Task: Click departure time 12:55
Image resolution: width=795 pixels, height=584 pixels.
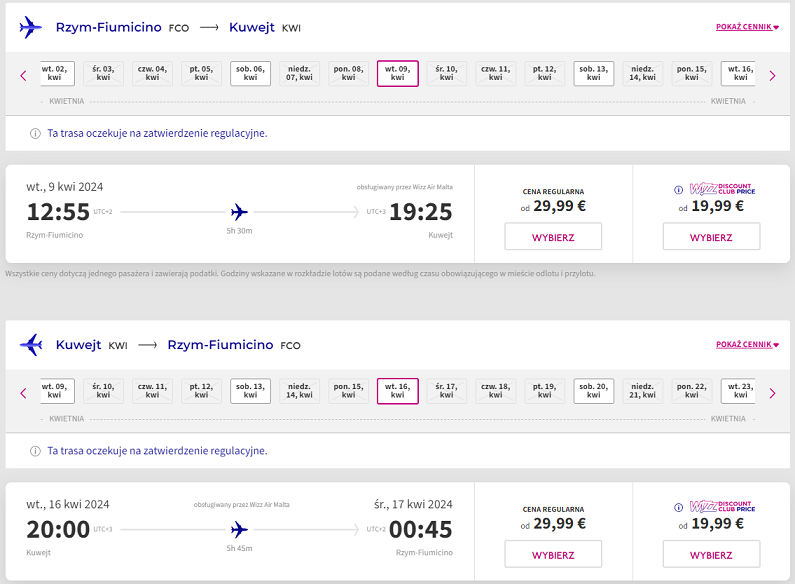Action: click(58, 212)
